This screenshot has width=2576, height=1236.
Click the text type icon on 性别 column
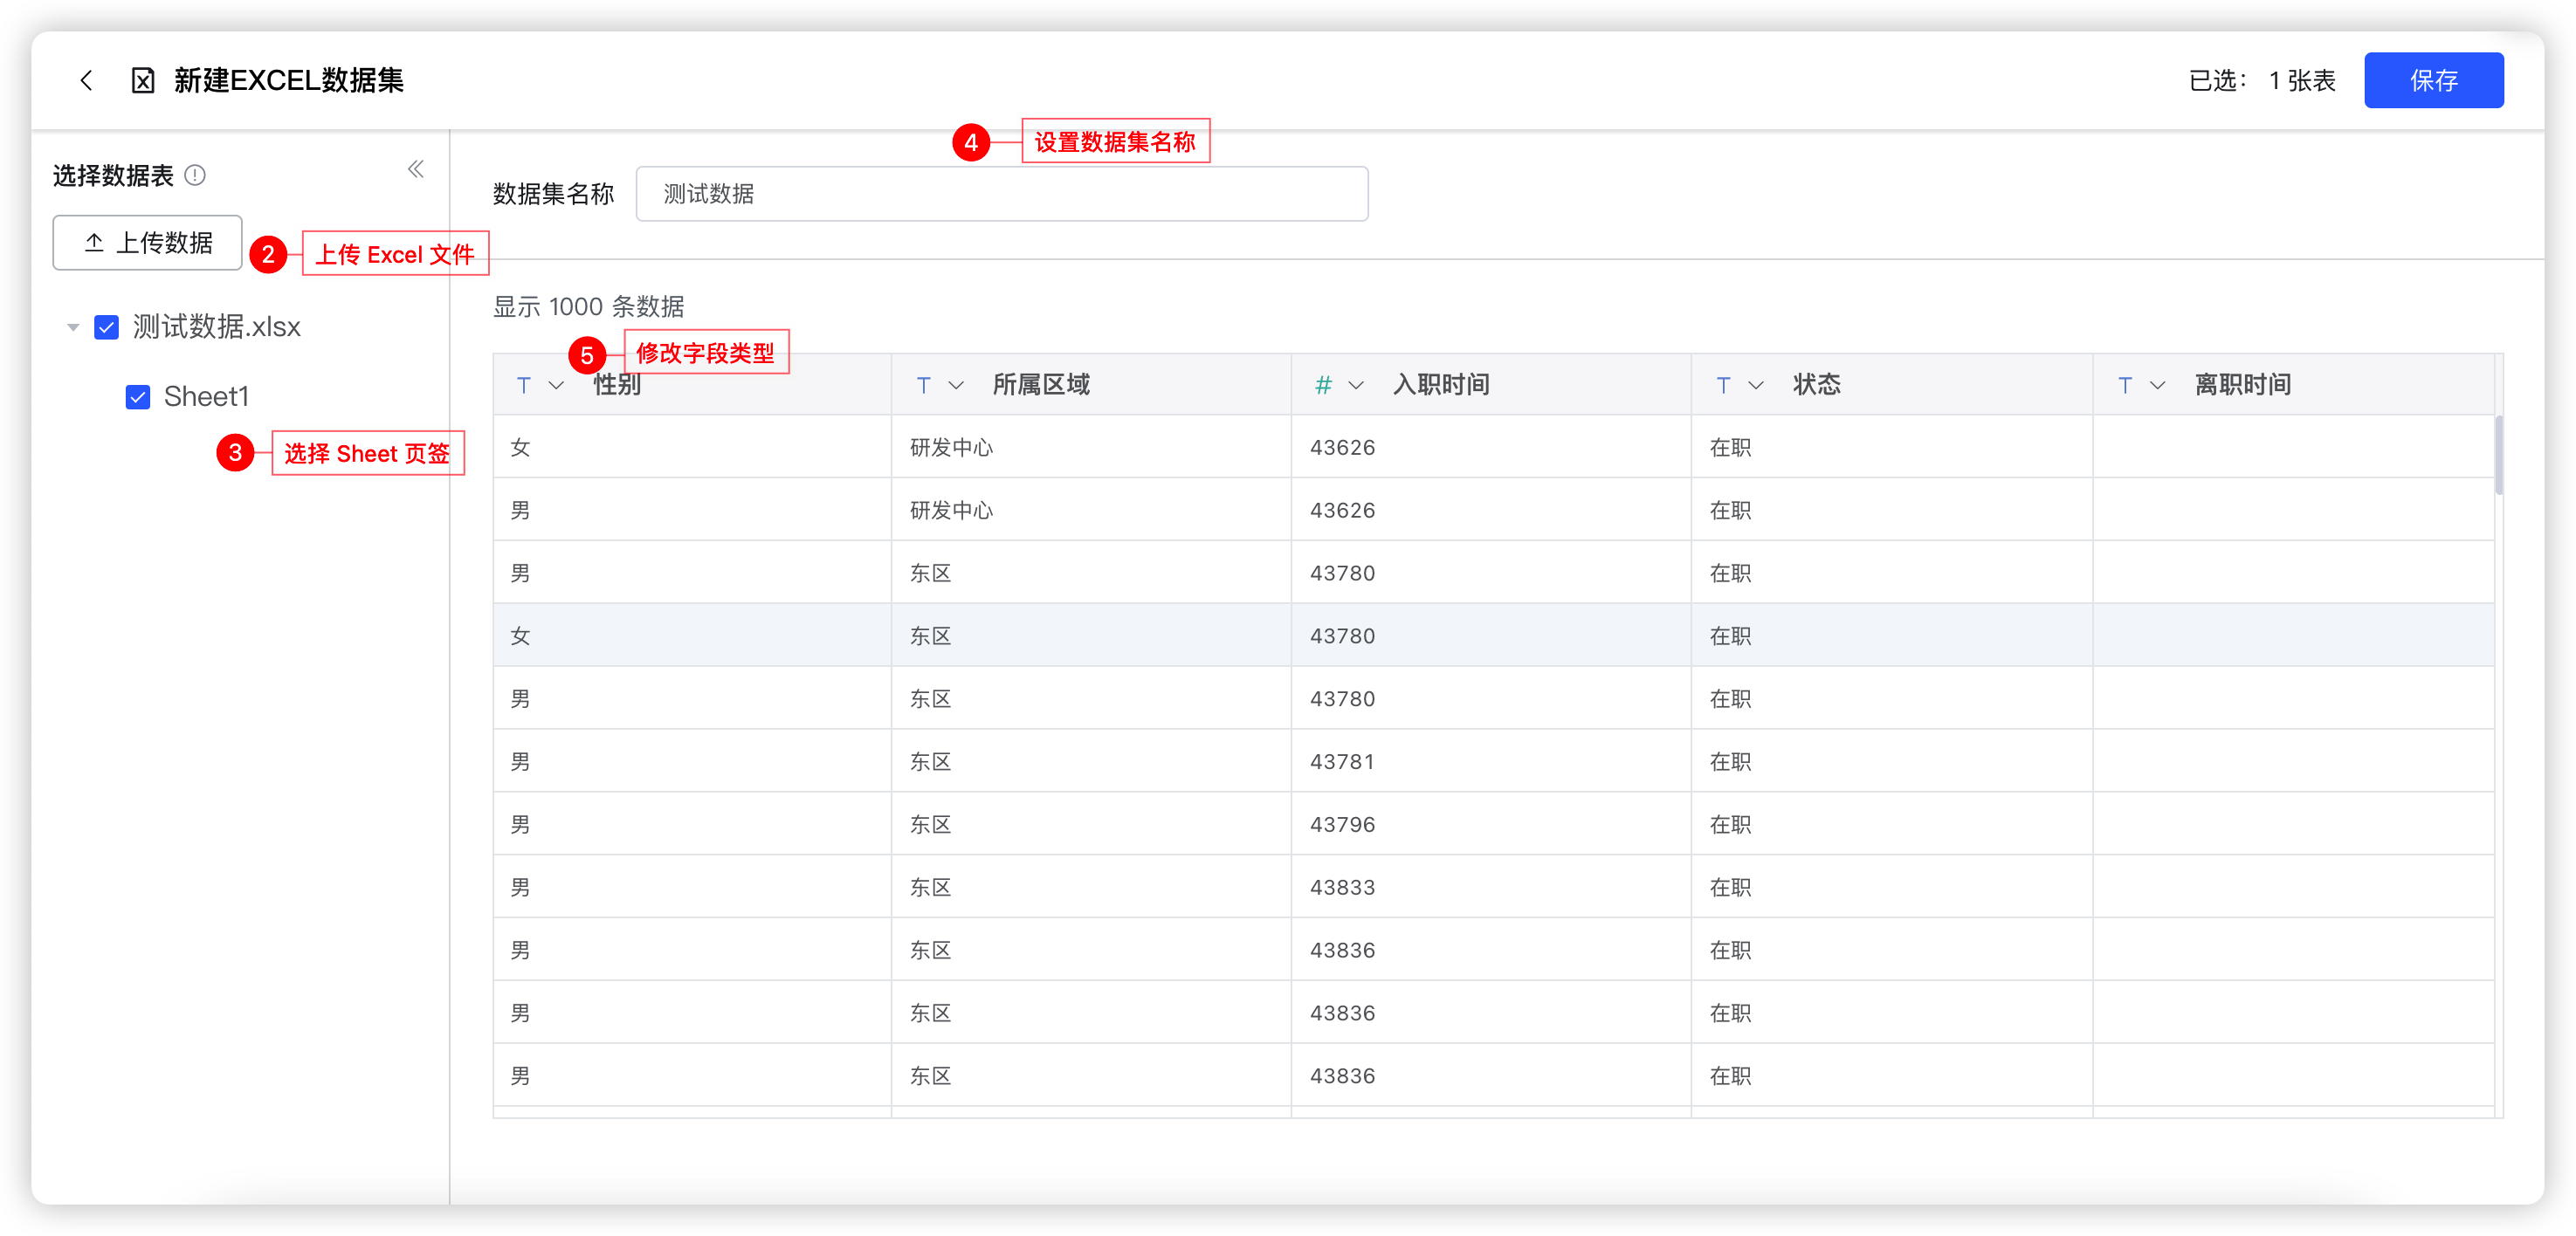(x=523, y=384)
